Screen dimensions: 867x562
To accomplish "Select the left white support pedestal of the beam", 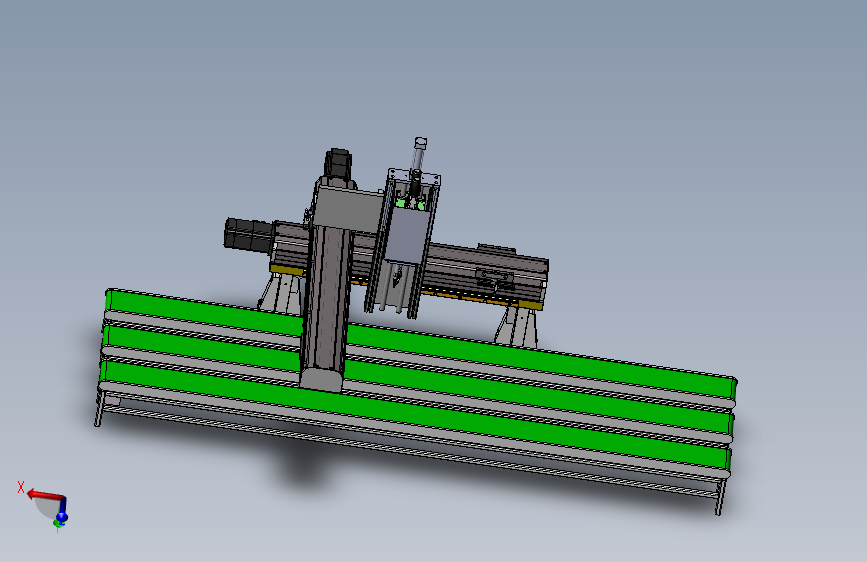I will click(281, 294).
